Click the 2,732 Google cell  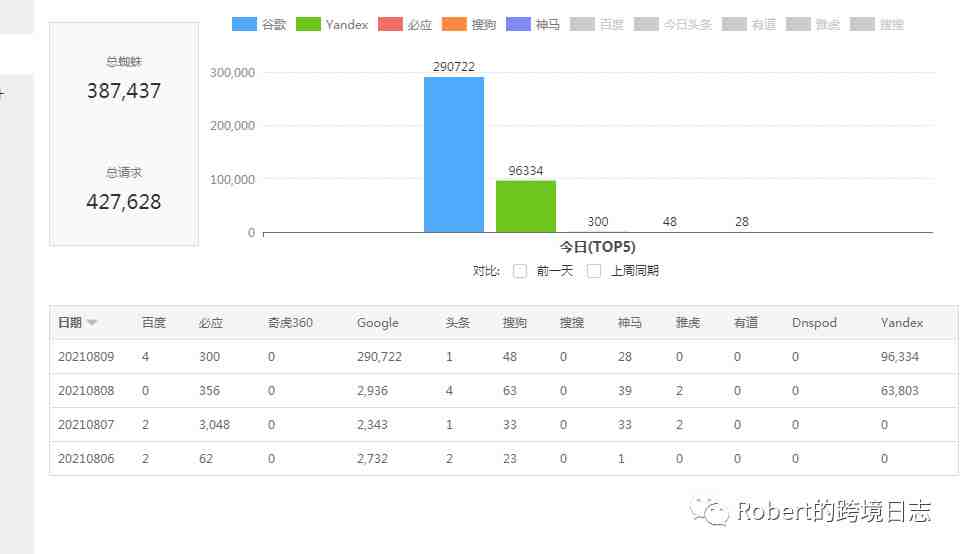click(372, 458)
